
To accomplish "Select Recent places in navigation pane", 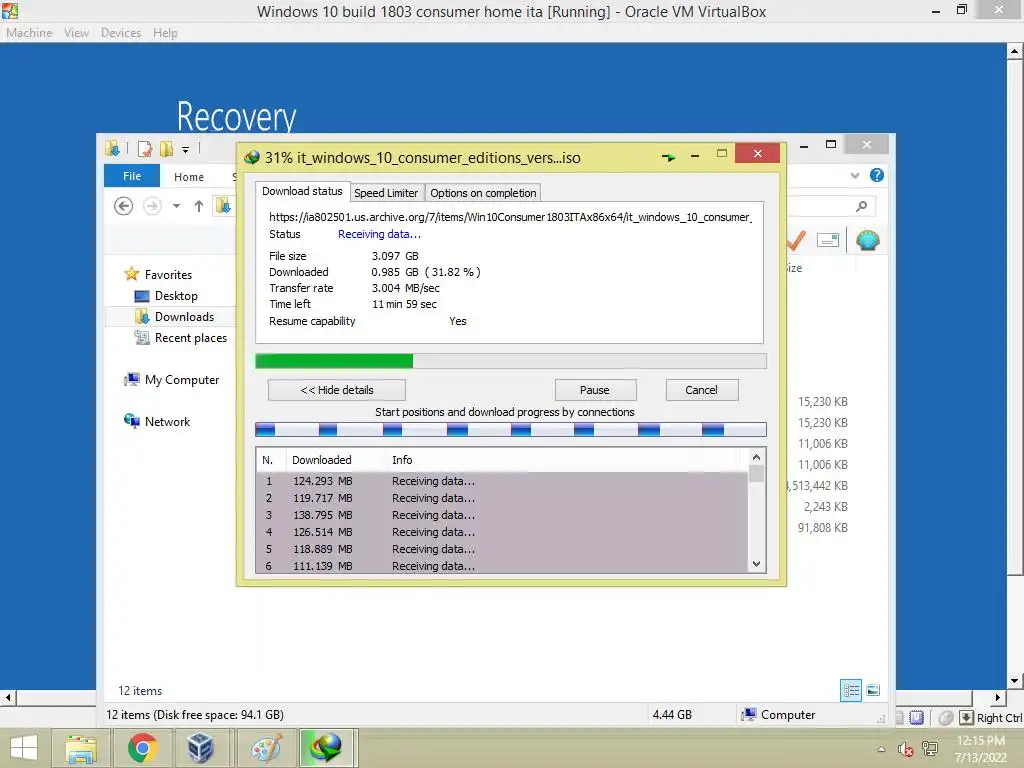I will (191, 338).
